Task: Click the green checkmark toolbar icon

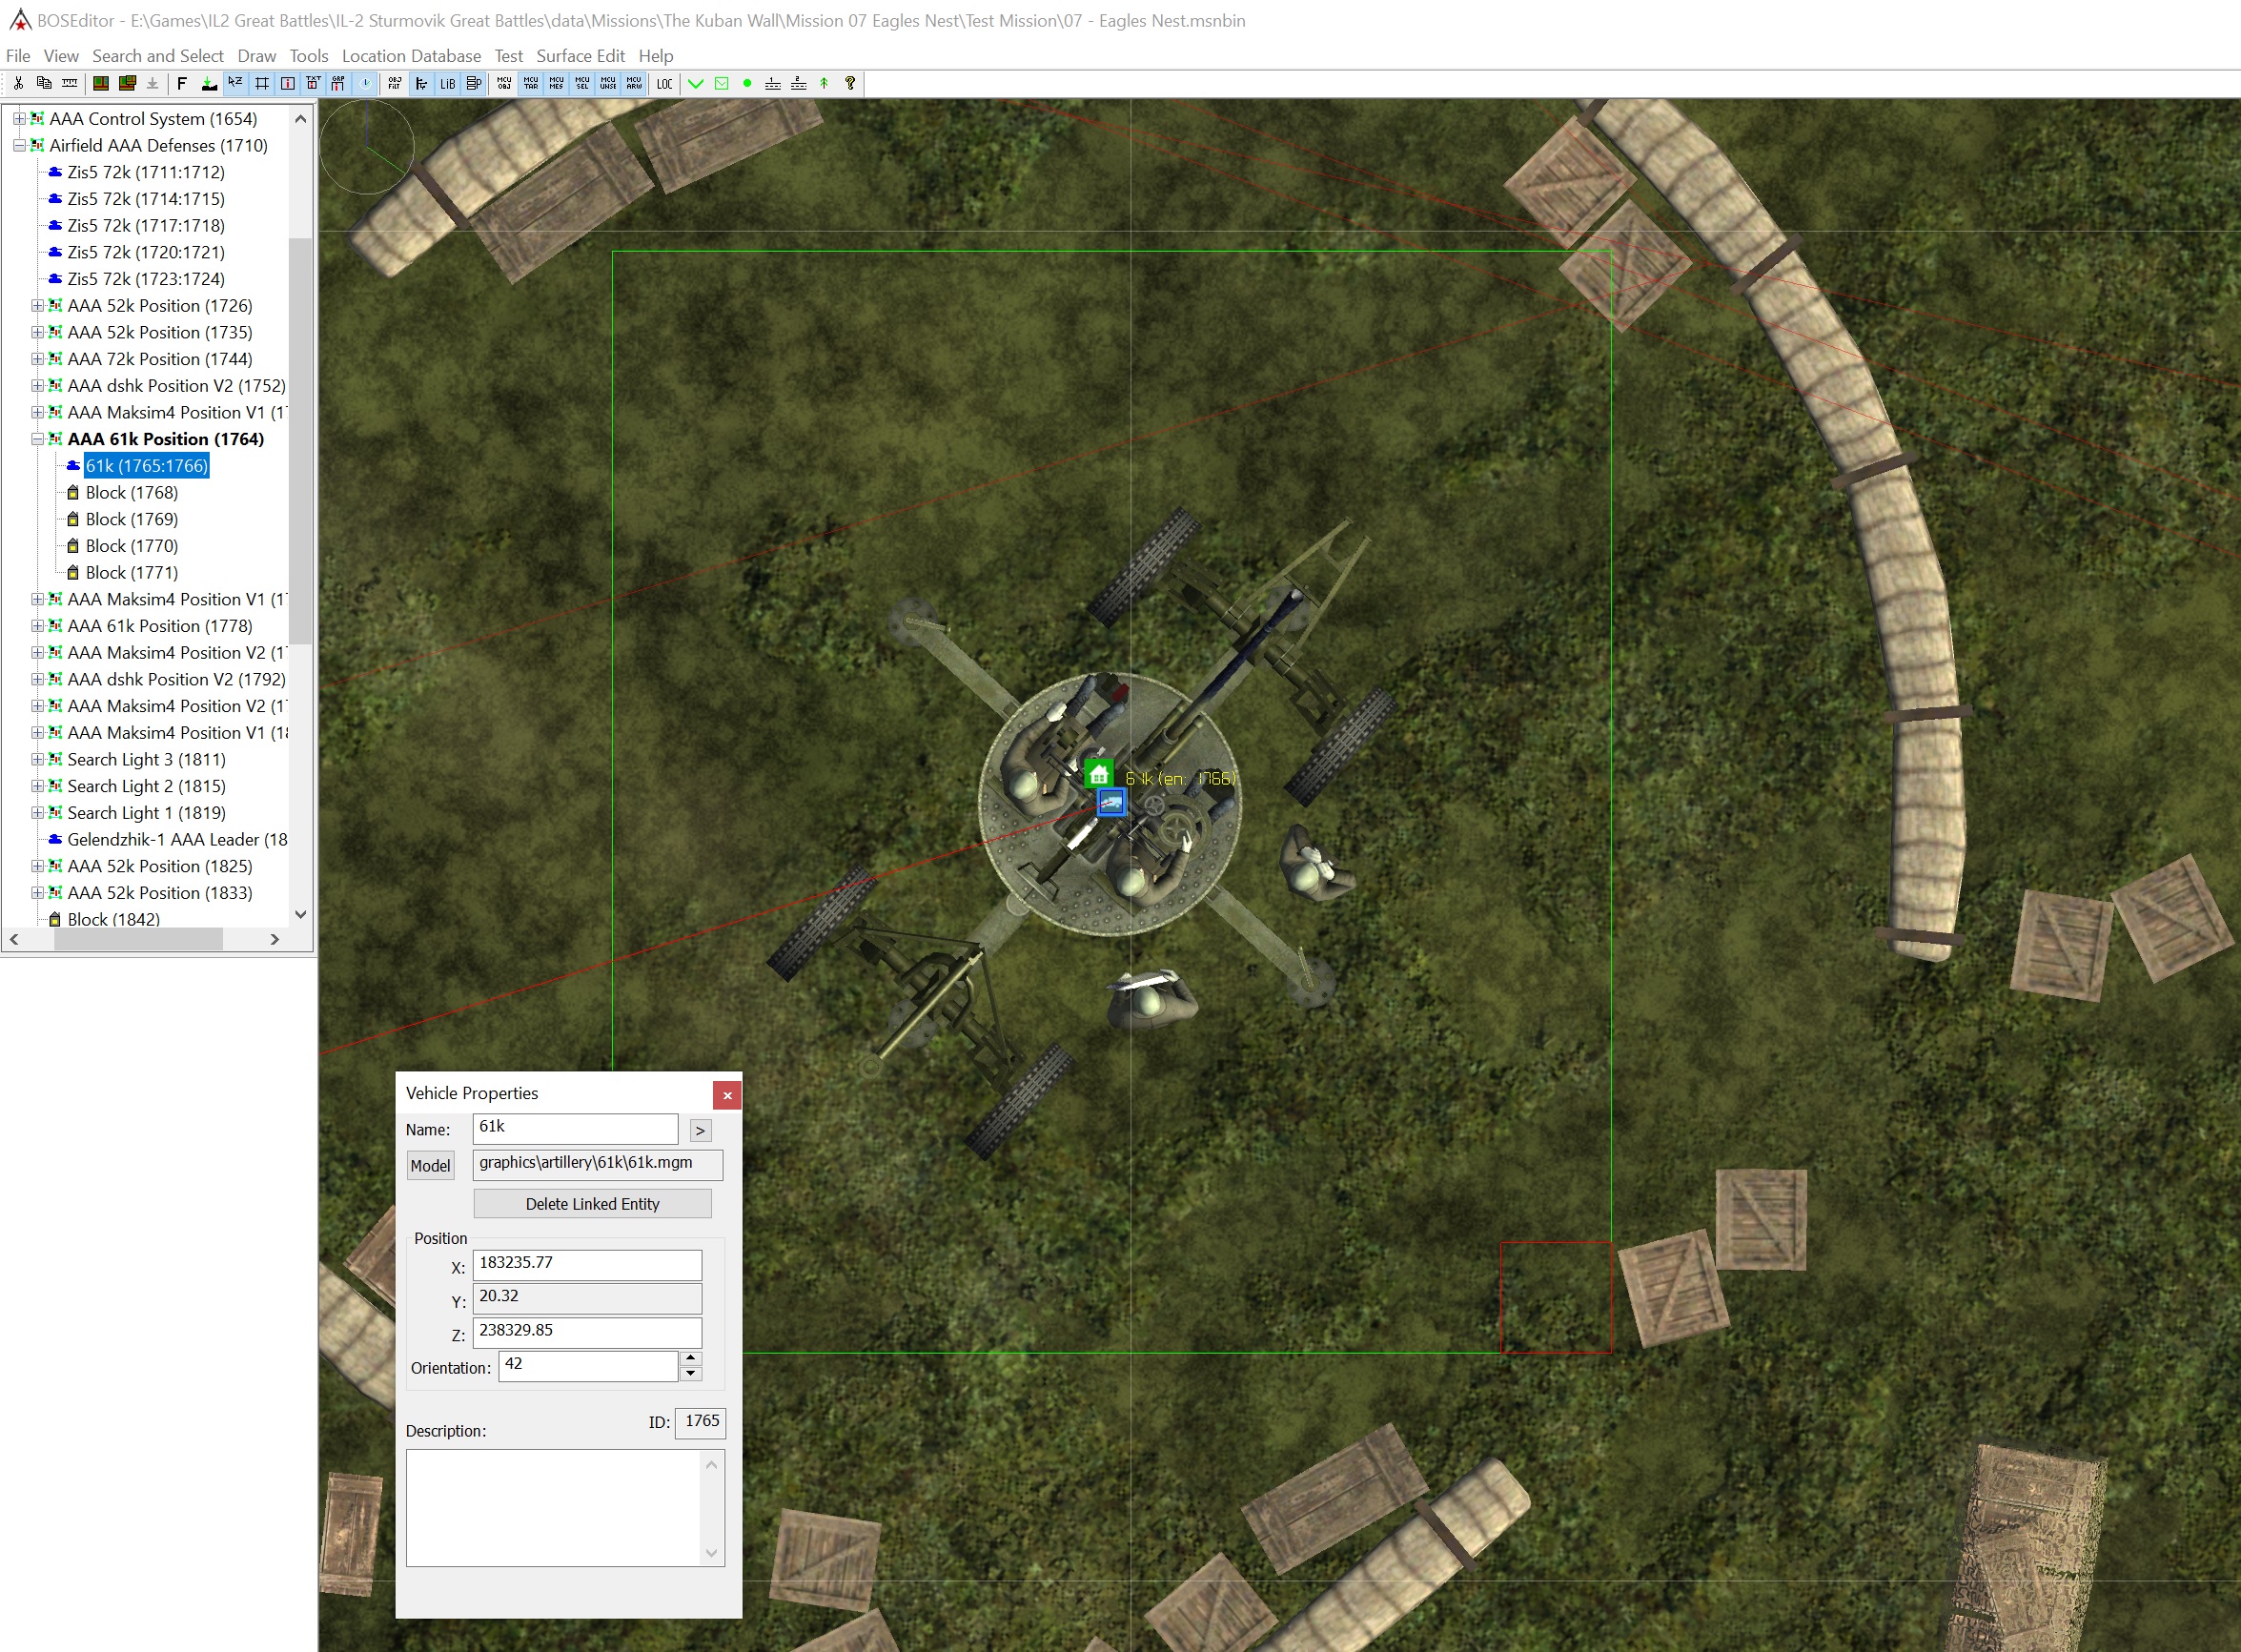Action: (696, 84)
